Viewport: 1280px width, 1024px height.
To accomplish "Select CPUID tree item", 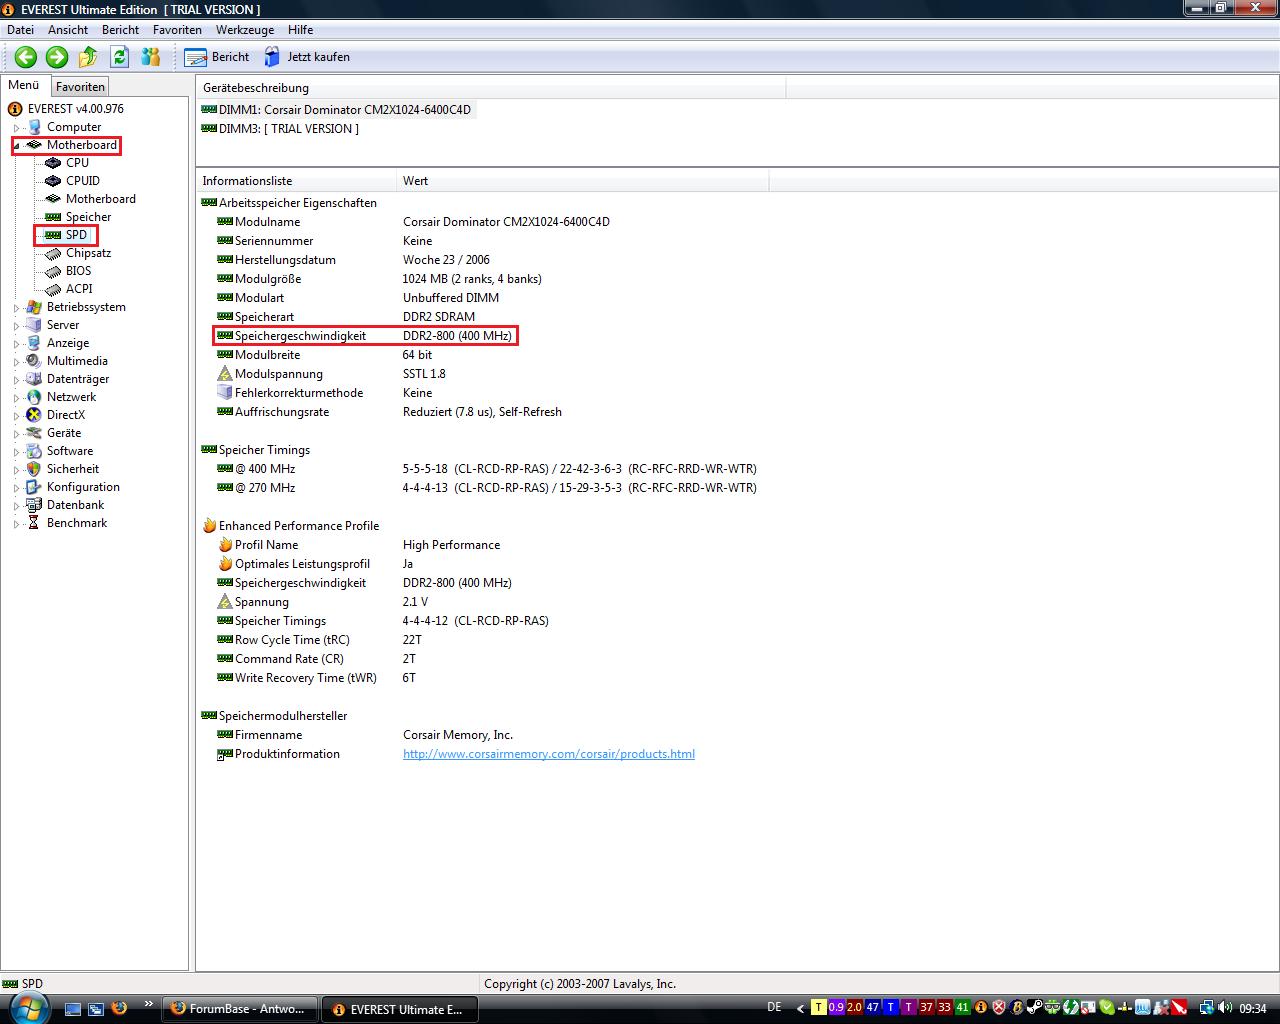I will (x=83, y=181).
